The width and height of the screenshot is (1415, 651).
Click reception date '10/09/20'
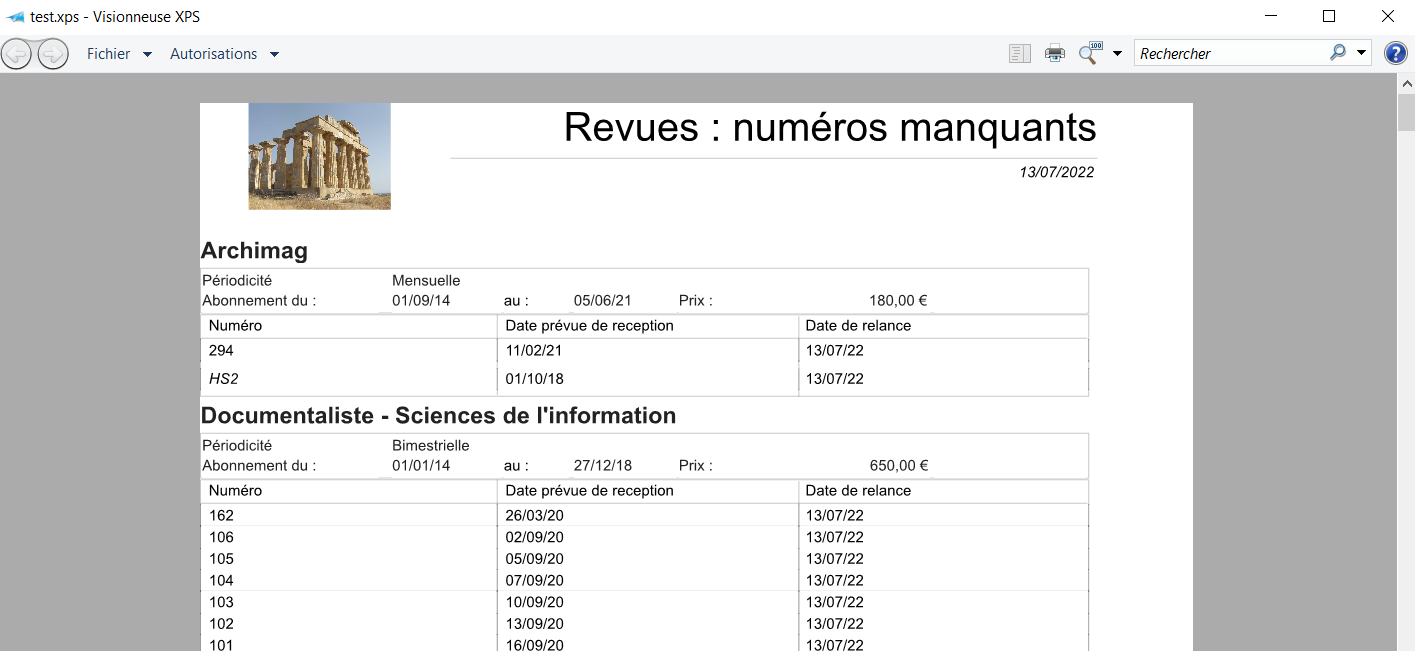coord(534,602)
